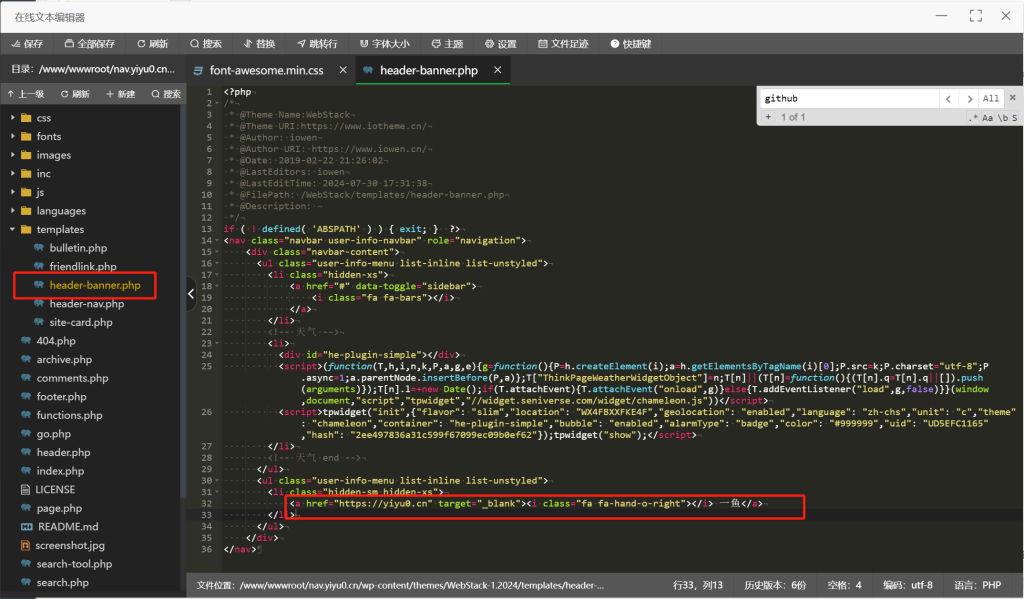The image size is (1024, 599).
Task: Toggle whole-word search (\b)
Action: pyautogui.click(x=1002, y=118)
